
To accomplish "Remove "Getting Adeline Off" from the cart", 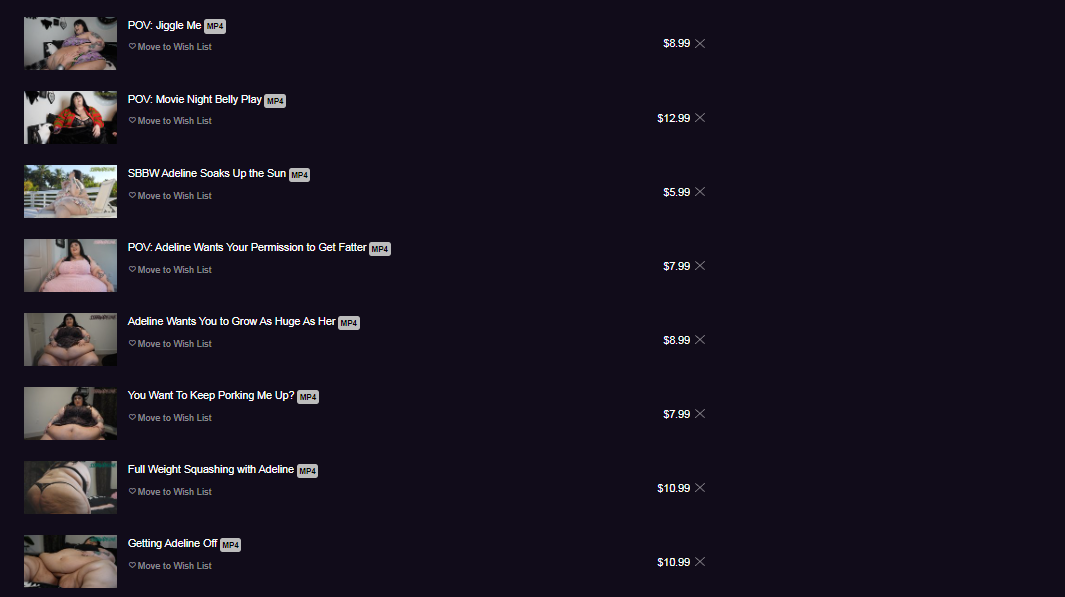I will click(x=700, y=562).
